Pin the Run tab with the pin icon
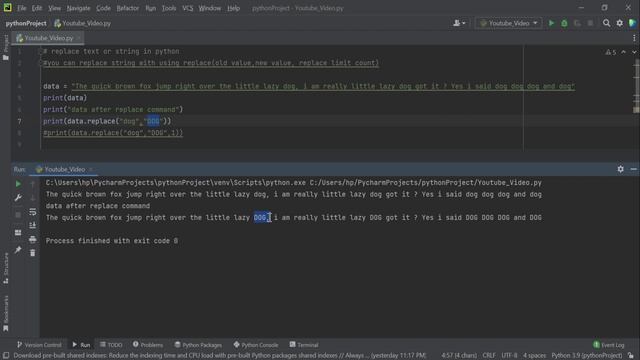 coord(18,249)
